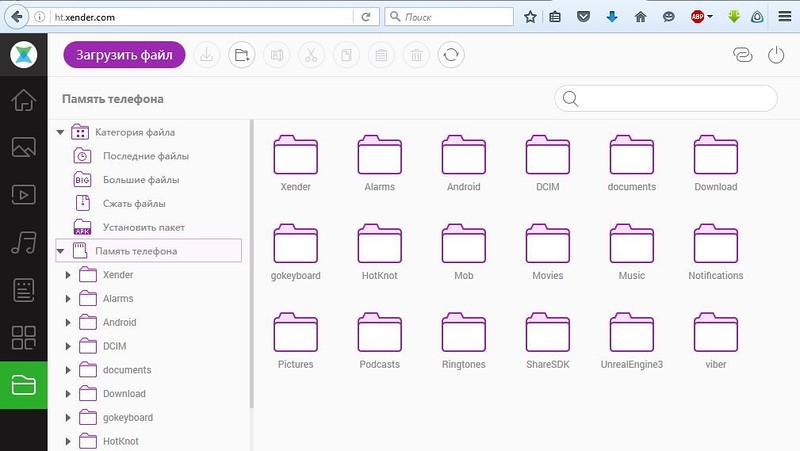The height and width of the screenshot is (451, 800).
Task: Expand the DCIM folder in the tree
Action: (x=68, y=346)
